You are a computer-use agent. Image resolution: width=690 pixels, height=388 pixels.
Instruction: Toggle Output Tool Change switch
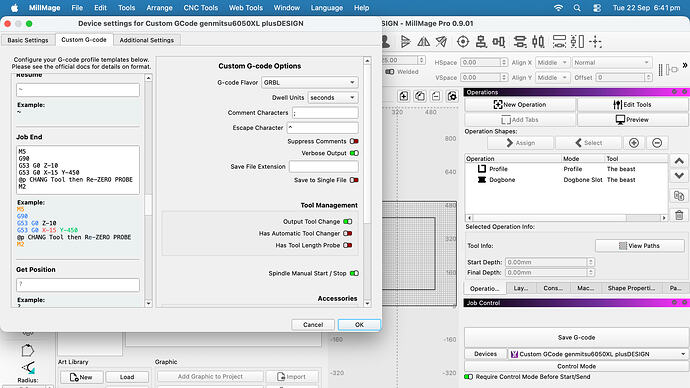(x=348, y=221)
